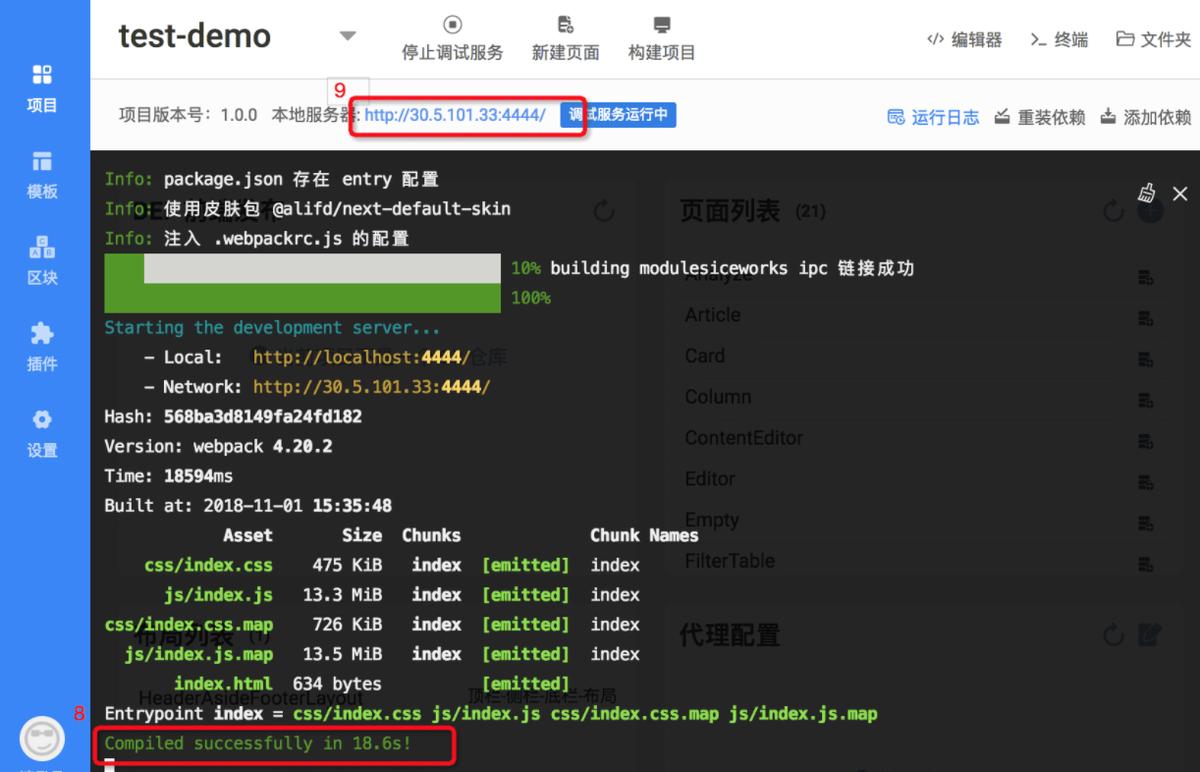Refresh the 页面列表 page list
The height and width of the screenshot is (772, 1200).
[1113, 210]
